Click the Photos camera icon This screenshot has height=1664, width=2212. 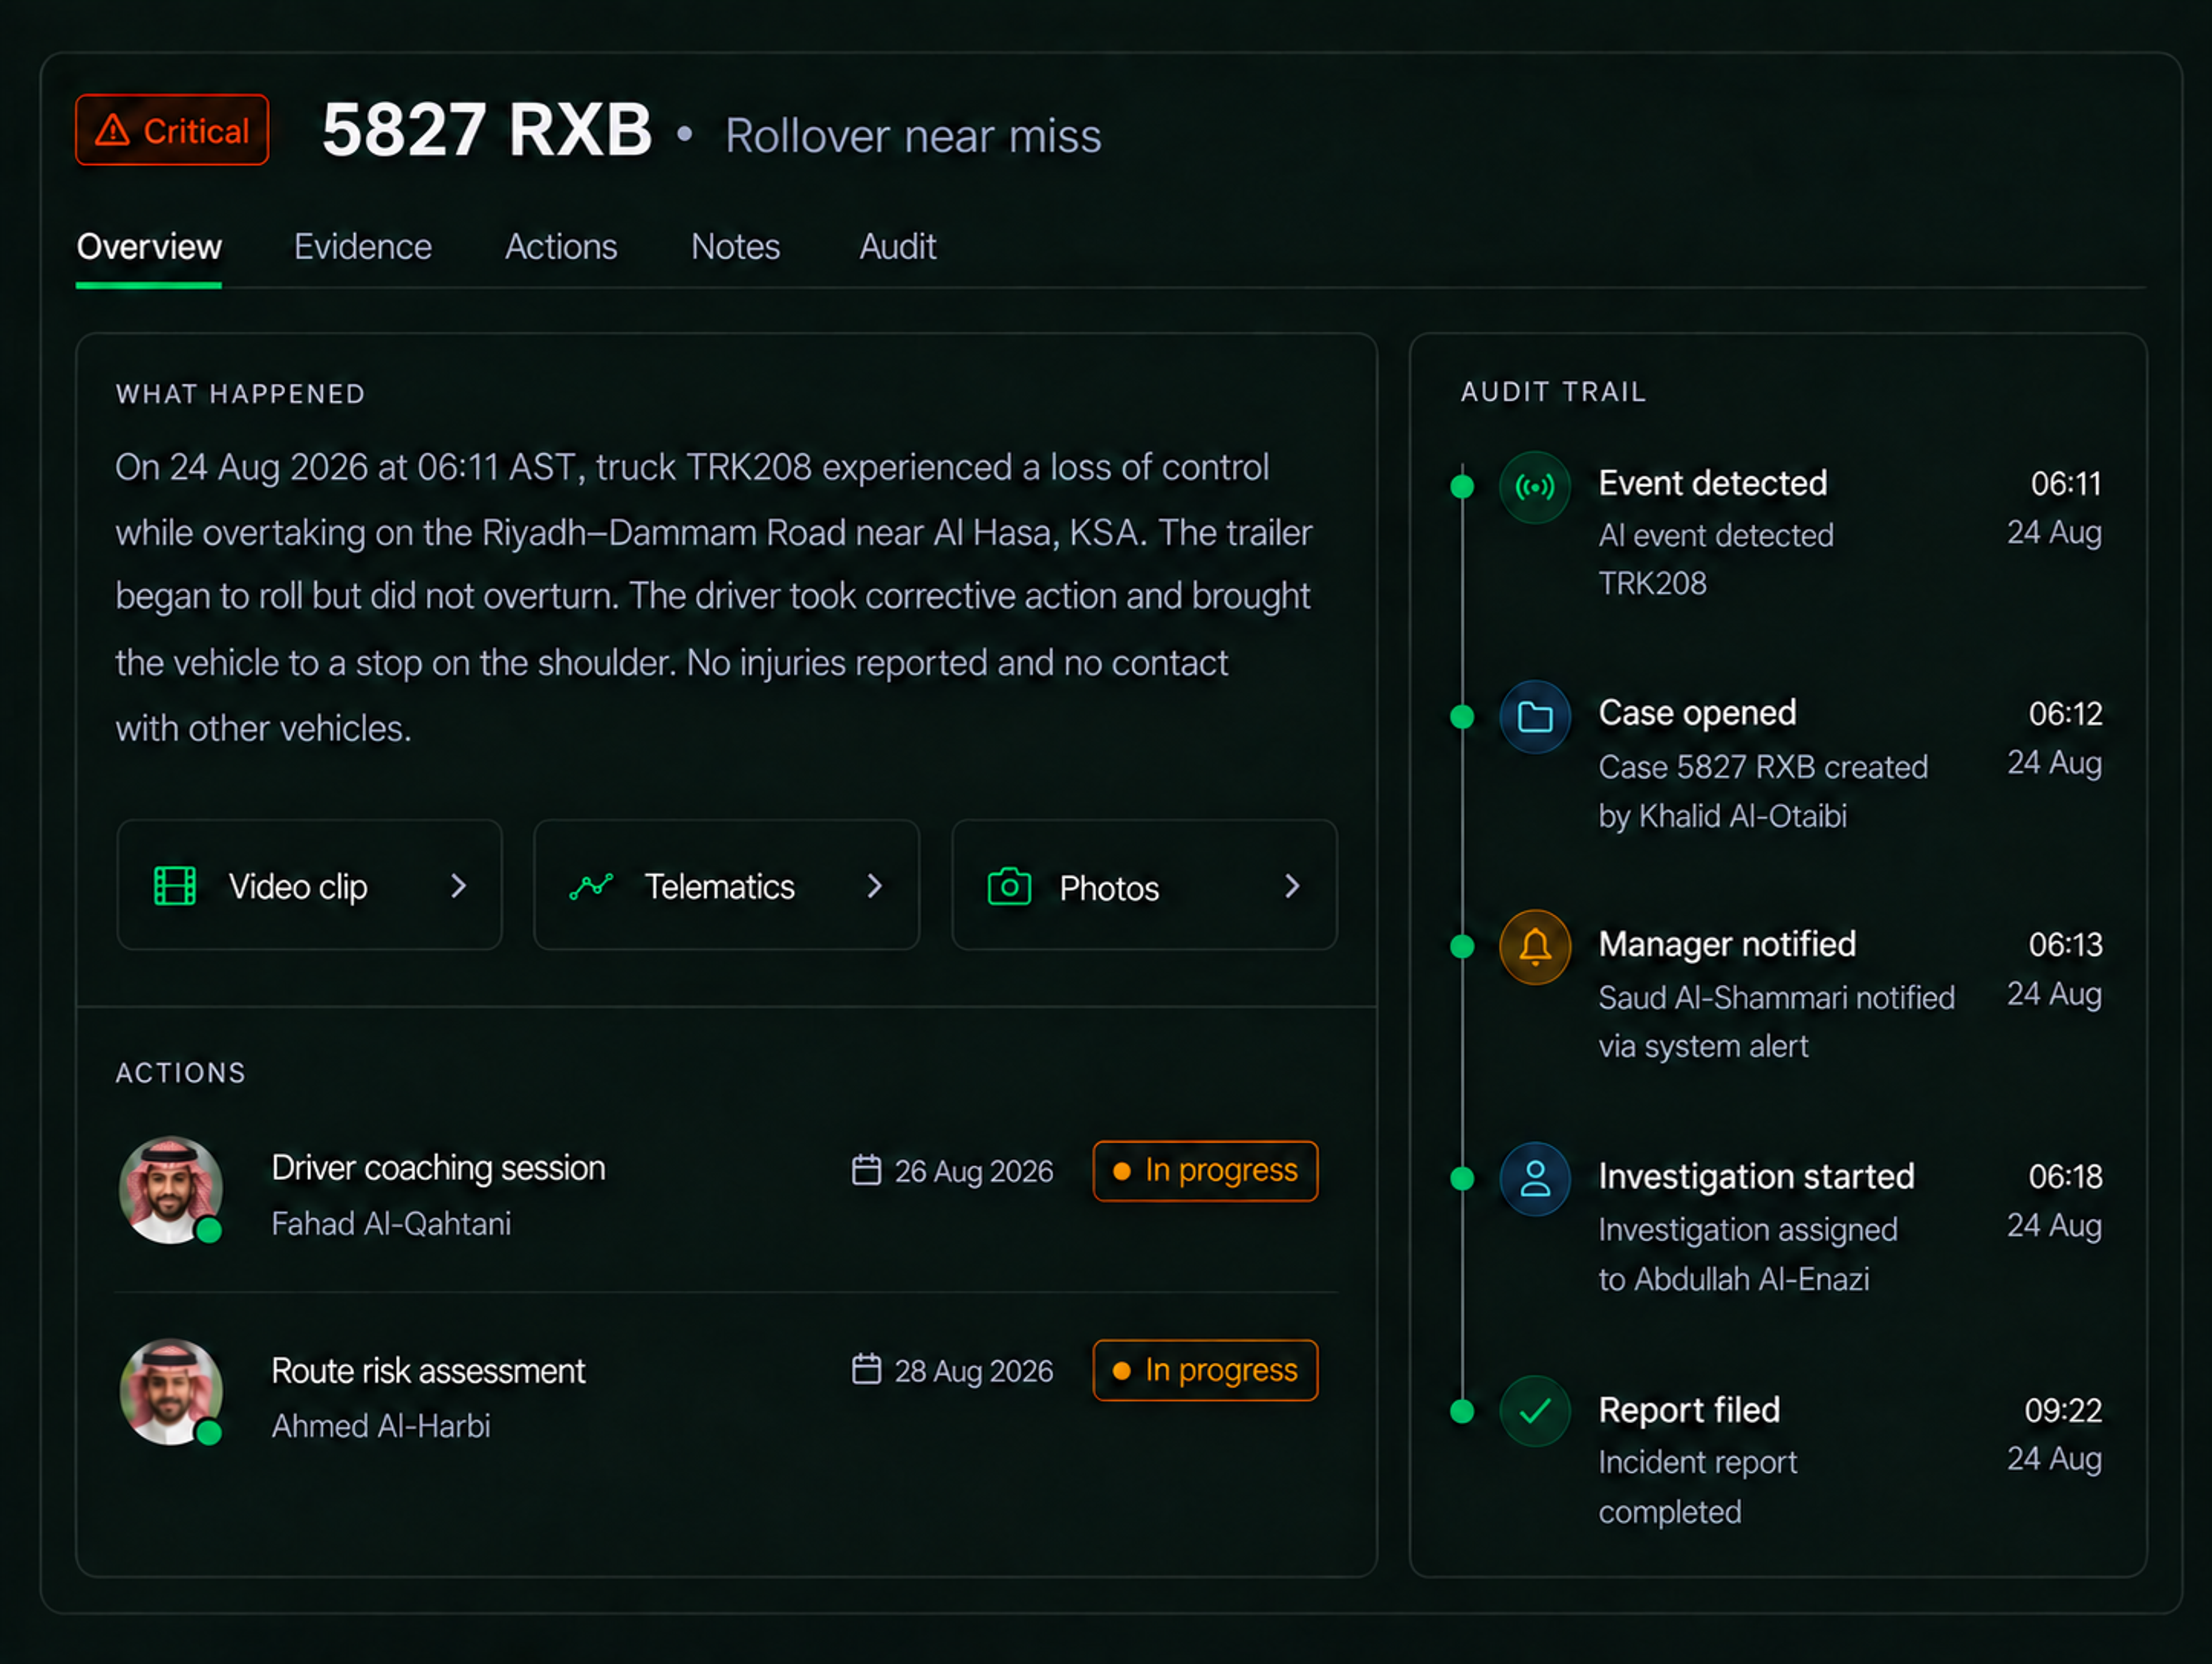1009,886
